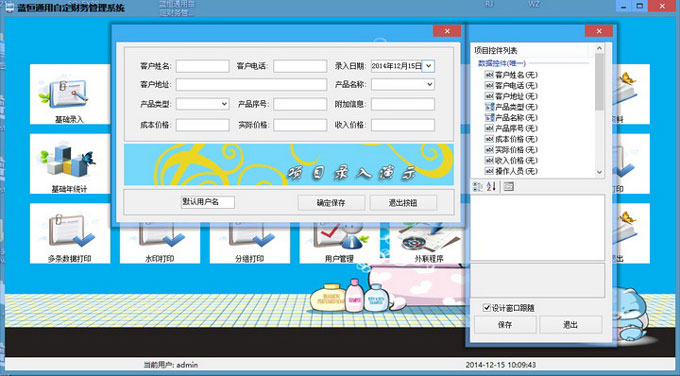Open the 产品类型 combo box
Image resolution: width=680 pixels, height=376 pixels.
(224, 104)
